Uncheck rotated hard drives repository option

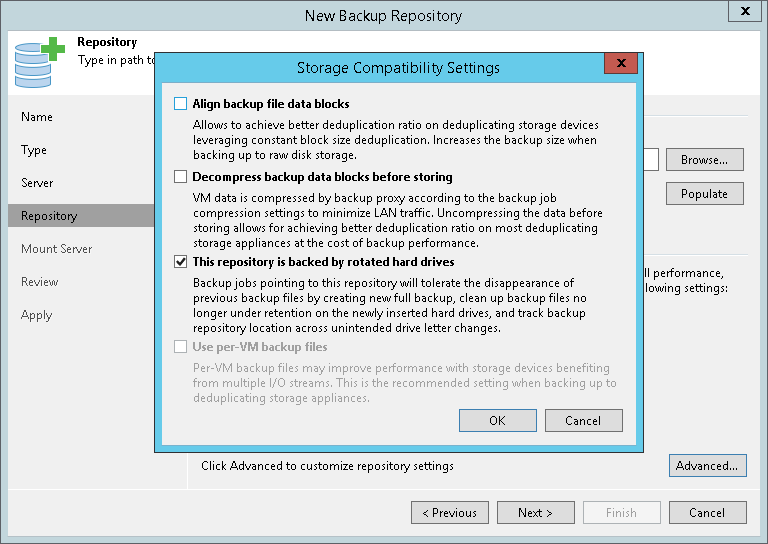[x=180, y=261]
